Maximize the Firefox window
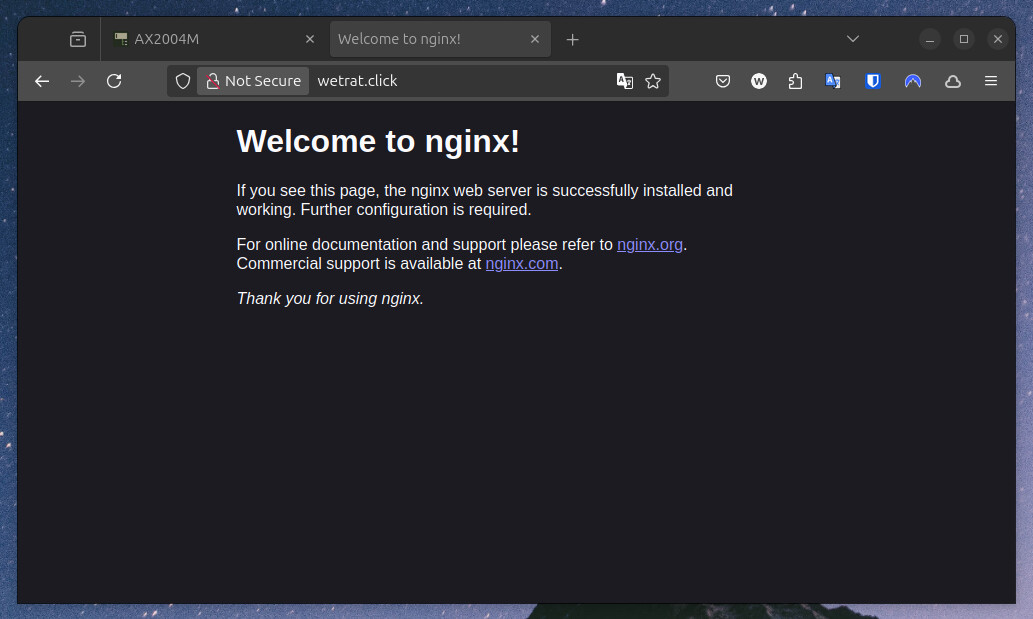 964,40
